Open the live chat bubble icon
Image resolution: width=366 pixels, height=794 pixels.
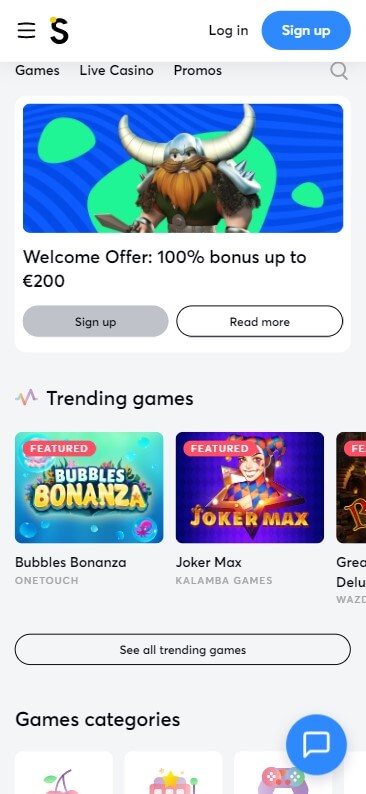click(316, 744)
